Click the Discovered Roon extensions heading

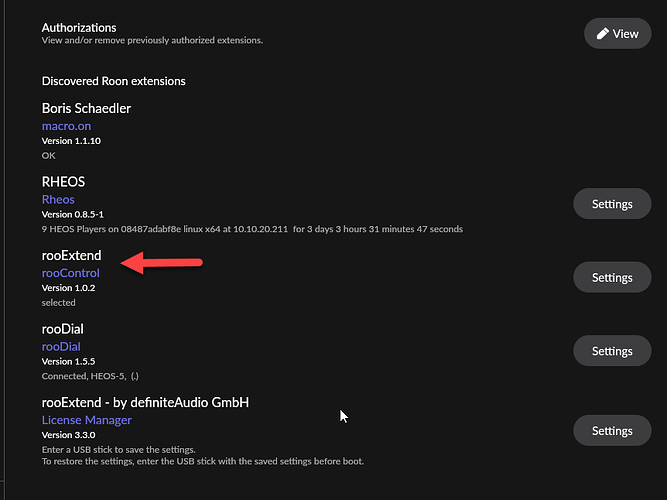tap(114, 81)
